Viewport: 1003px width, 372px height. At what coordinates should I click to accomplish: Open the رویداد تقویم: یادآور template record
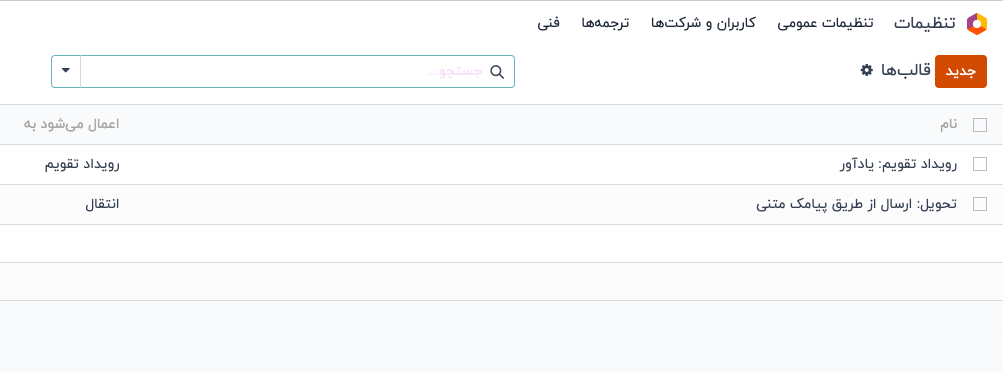click(898, 164)
